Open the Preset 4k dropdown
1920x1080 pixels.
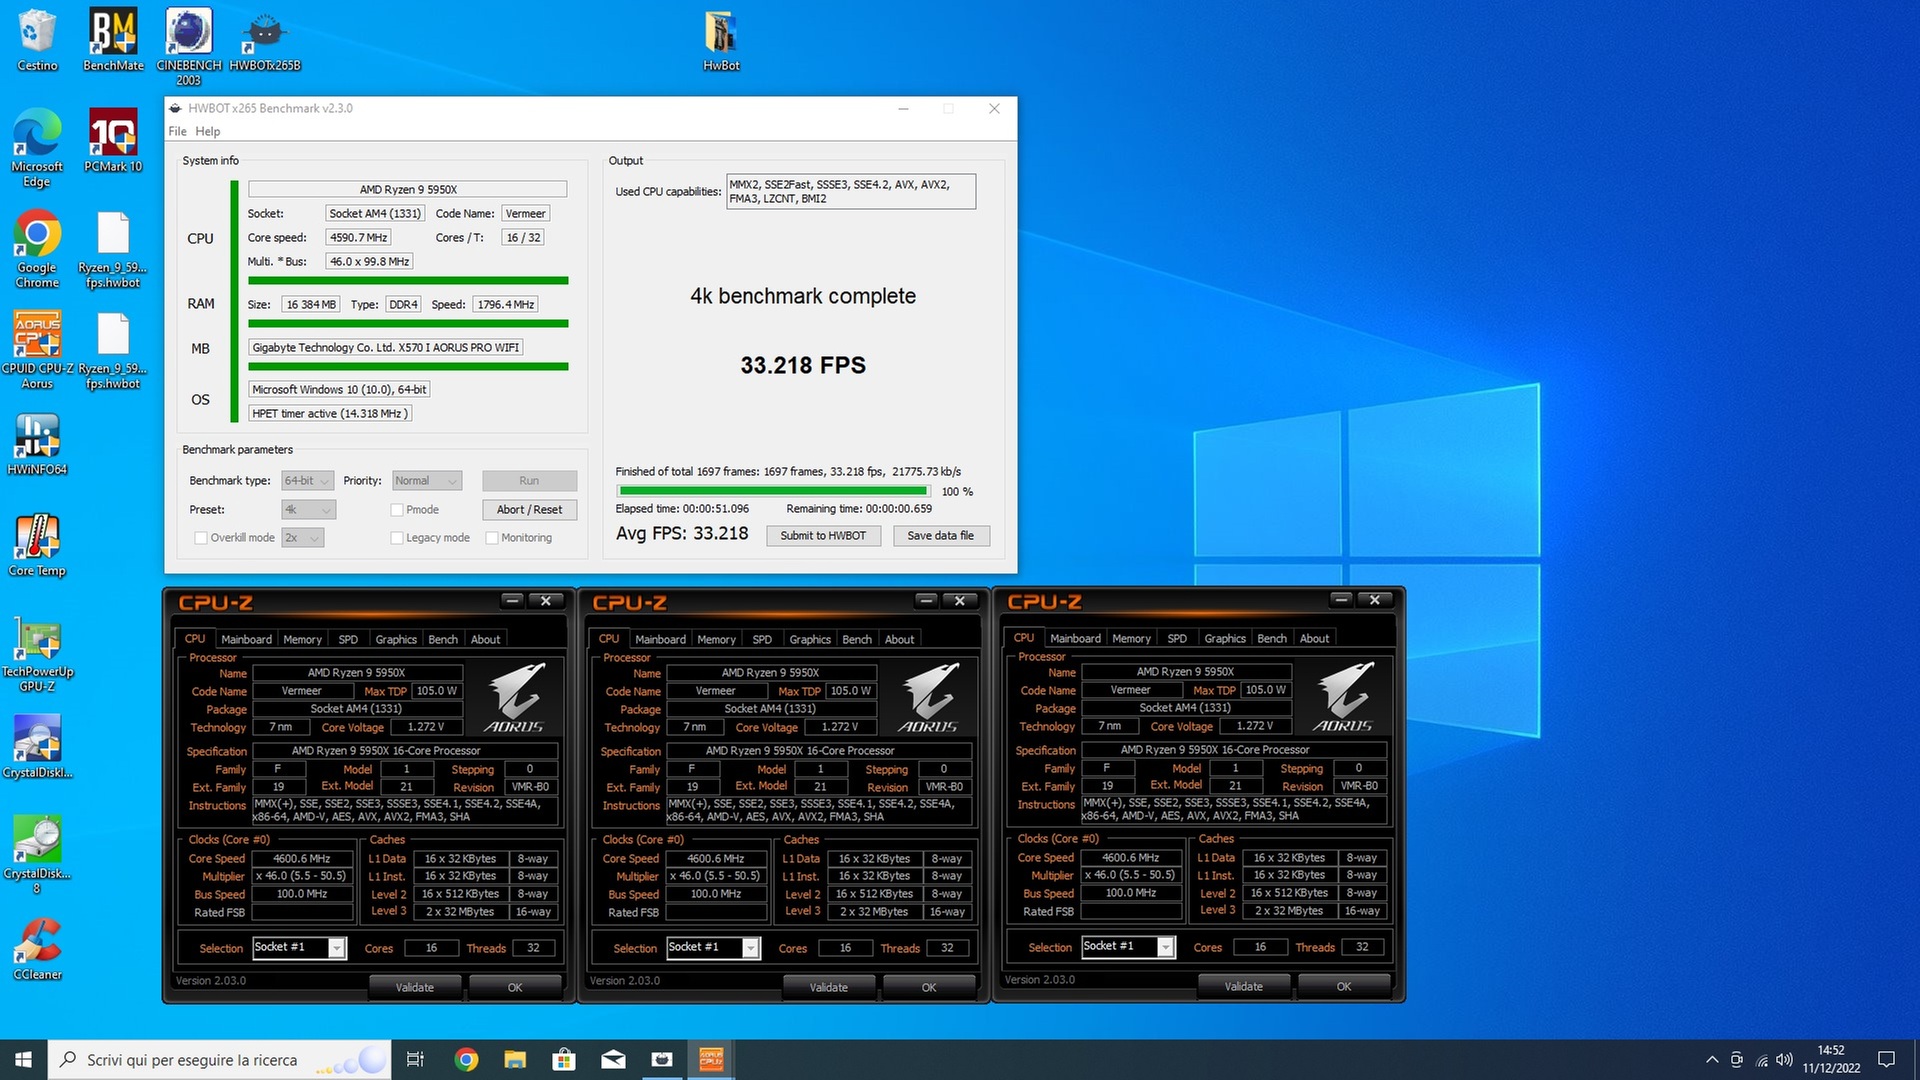(x=309, y=510)
